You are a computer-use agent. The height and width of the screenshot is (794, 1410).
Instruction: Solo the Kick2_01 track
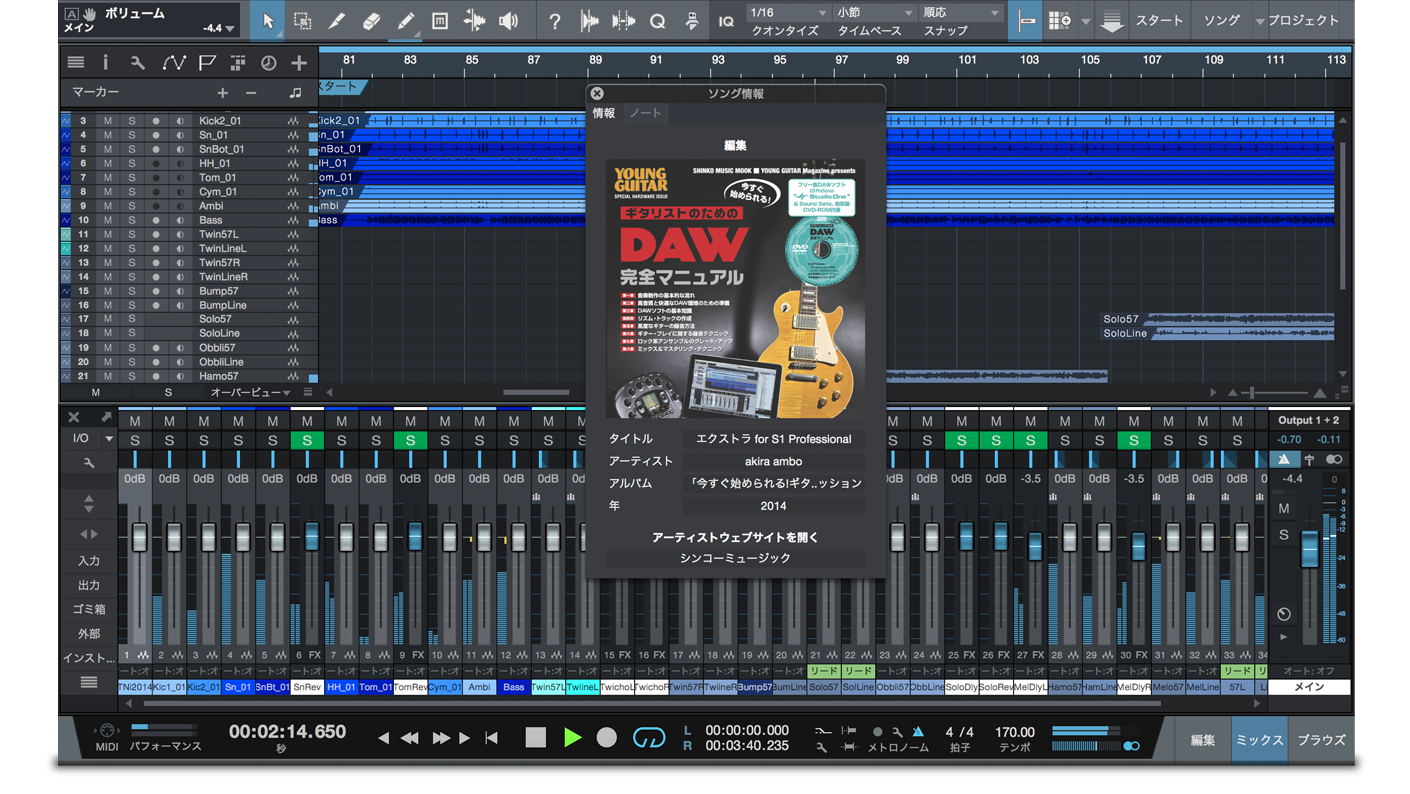click(x=131, y=121)
